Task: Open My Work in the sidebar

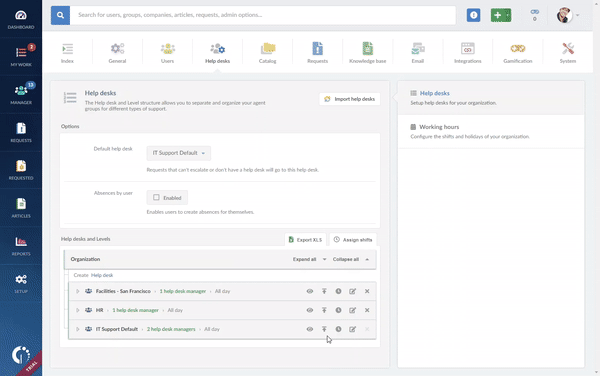Action: pyautogui.click(x=21, y=56)
